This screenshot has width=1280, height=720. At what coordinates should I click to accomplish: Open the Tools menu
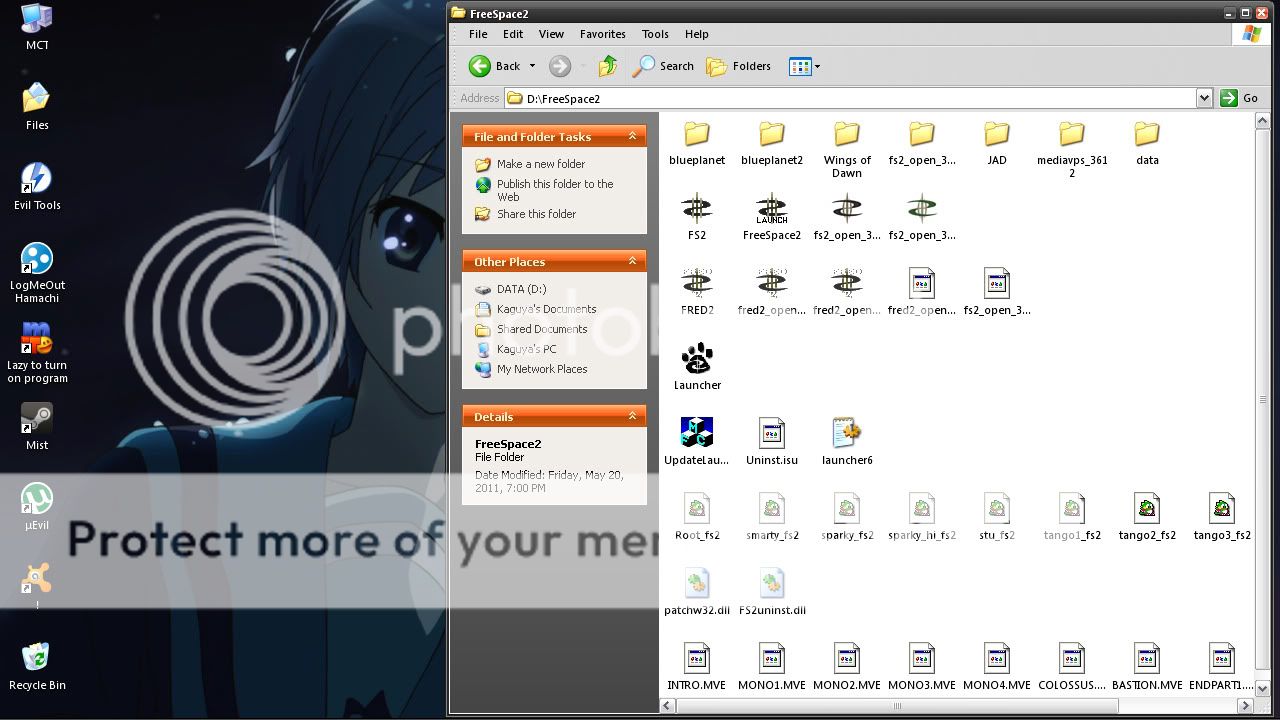pyautogui.click(x=655, y=34)
